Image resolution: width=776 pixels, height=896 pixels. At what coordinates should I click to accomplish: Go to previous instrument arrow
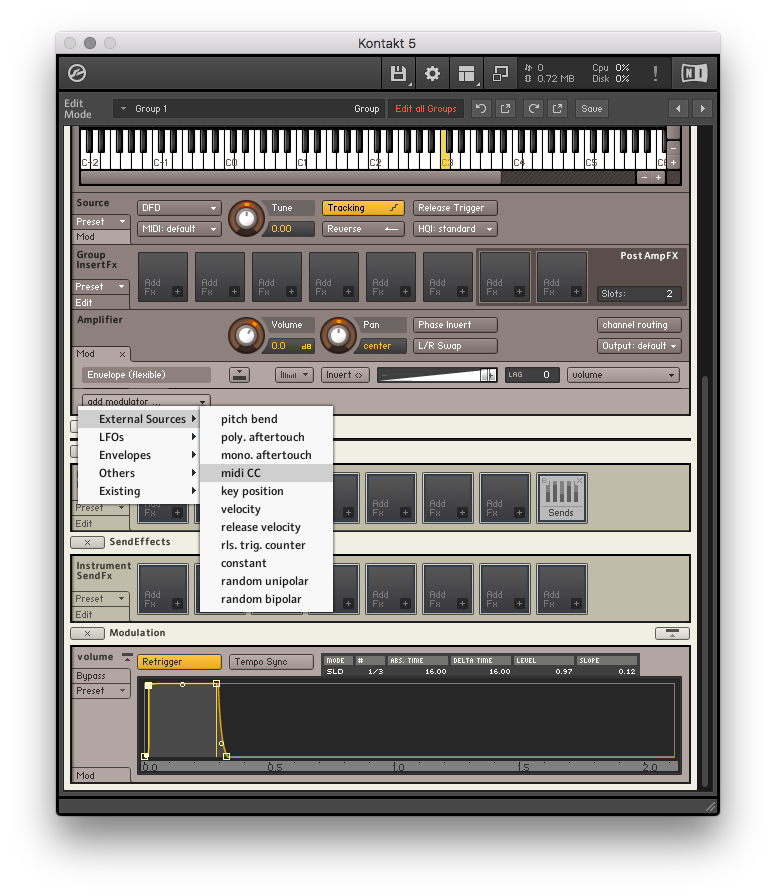click(x=678, y=109)
